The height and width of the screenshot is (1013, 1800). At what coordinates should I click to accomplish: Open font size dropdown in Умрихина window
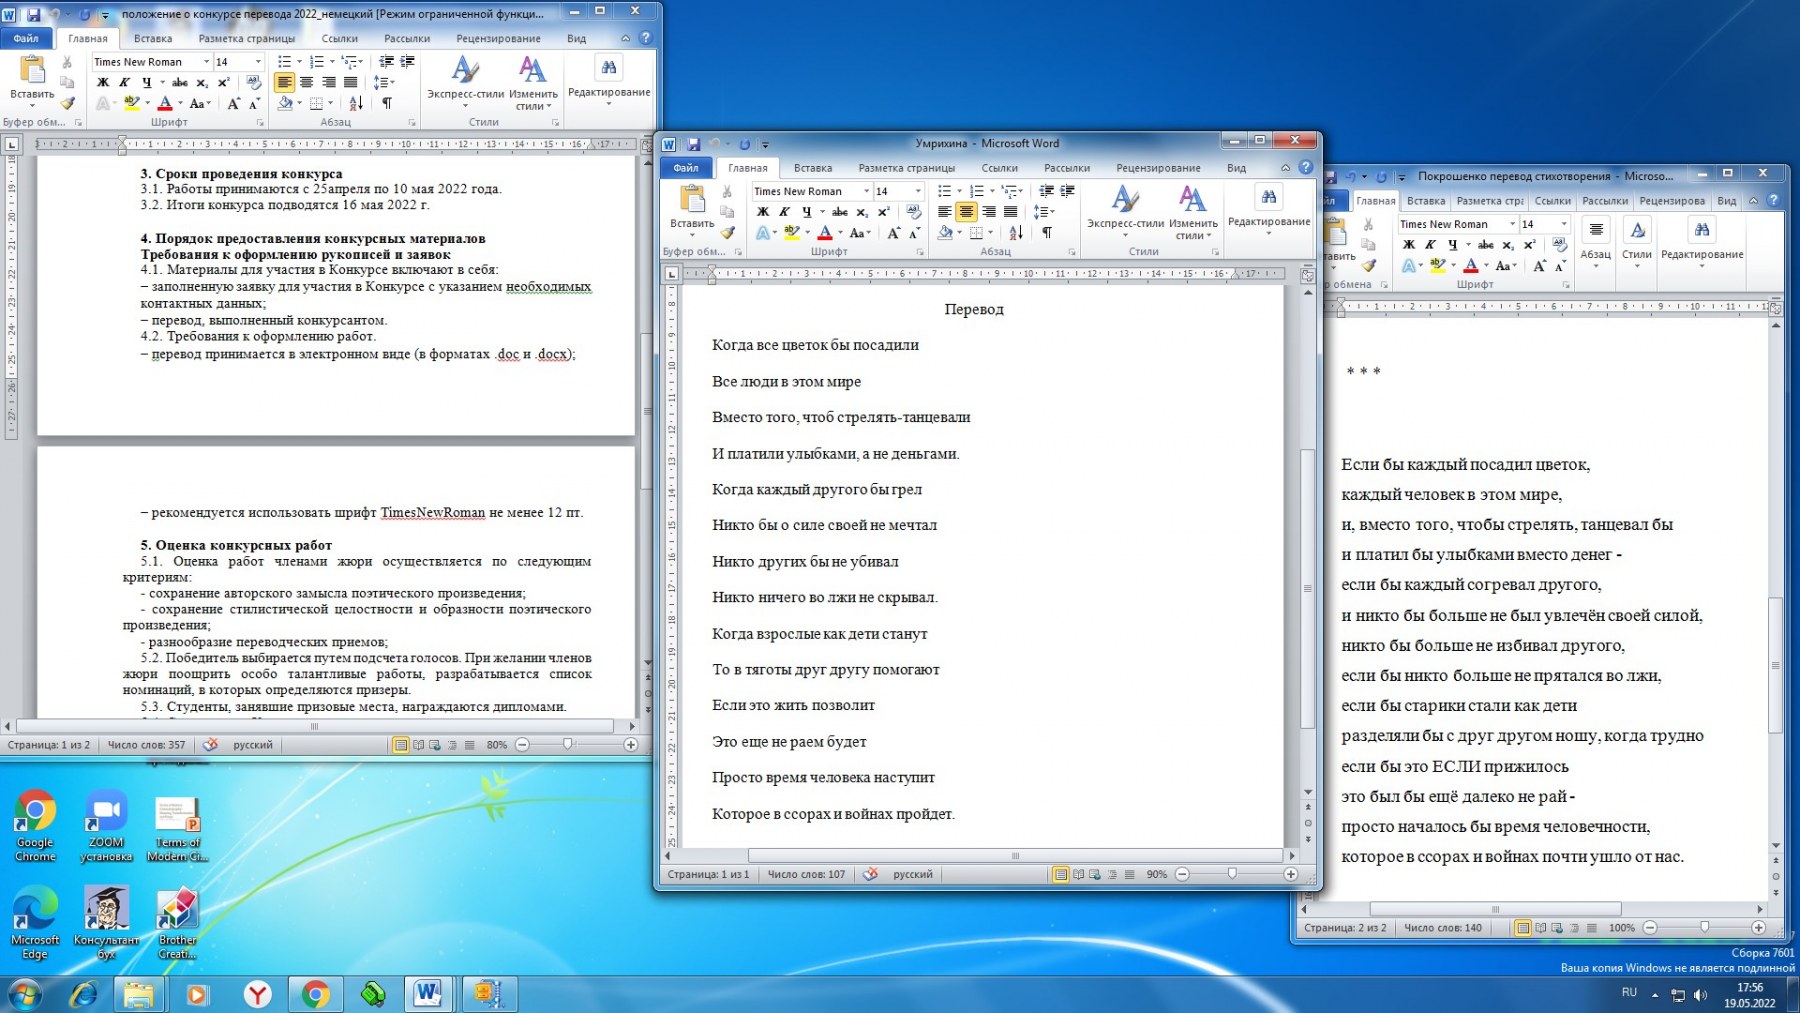[x=918, y=191]
